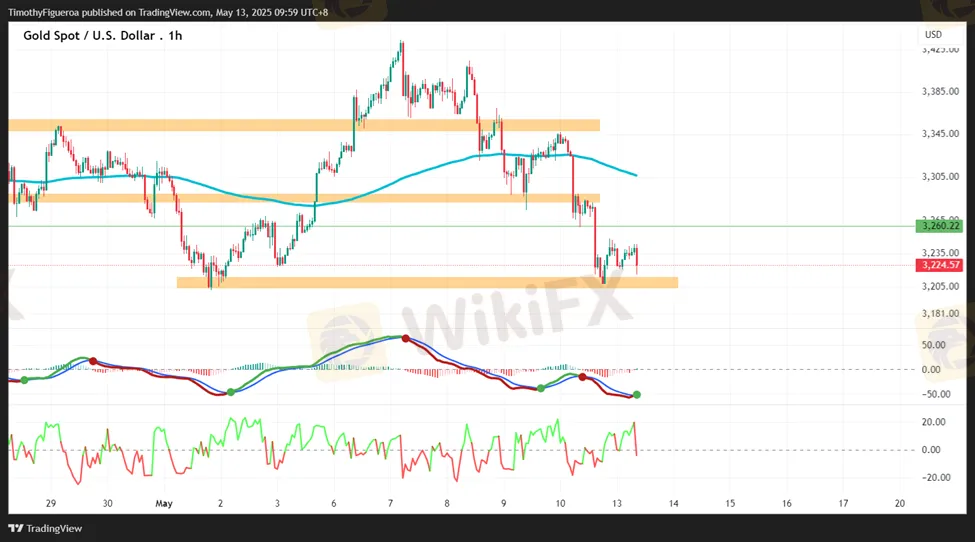Click the -20.00 oscillator scale label
Screen dimensions: 975x542
tap(936, 477)
